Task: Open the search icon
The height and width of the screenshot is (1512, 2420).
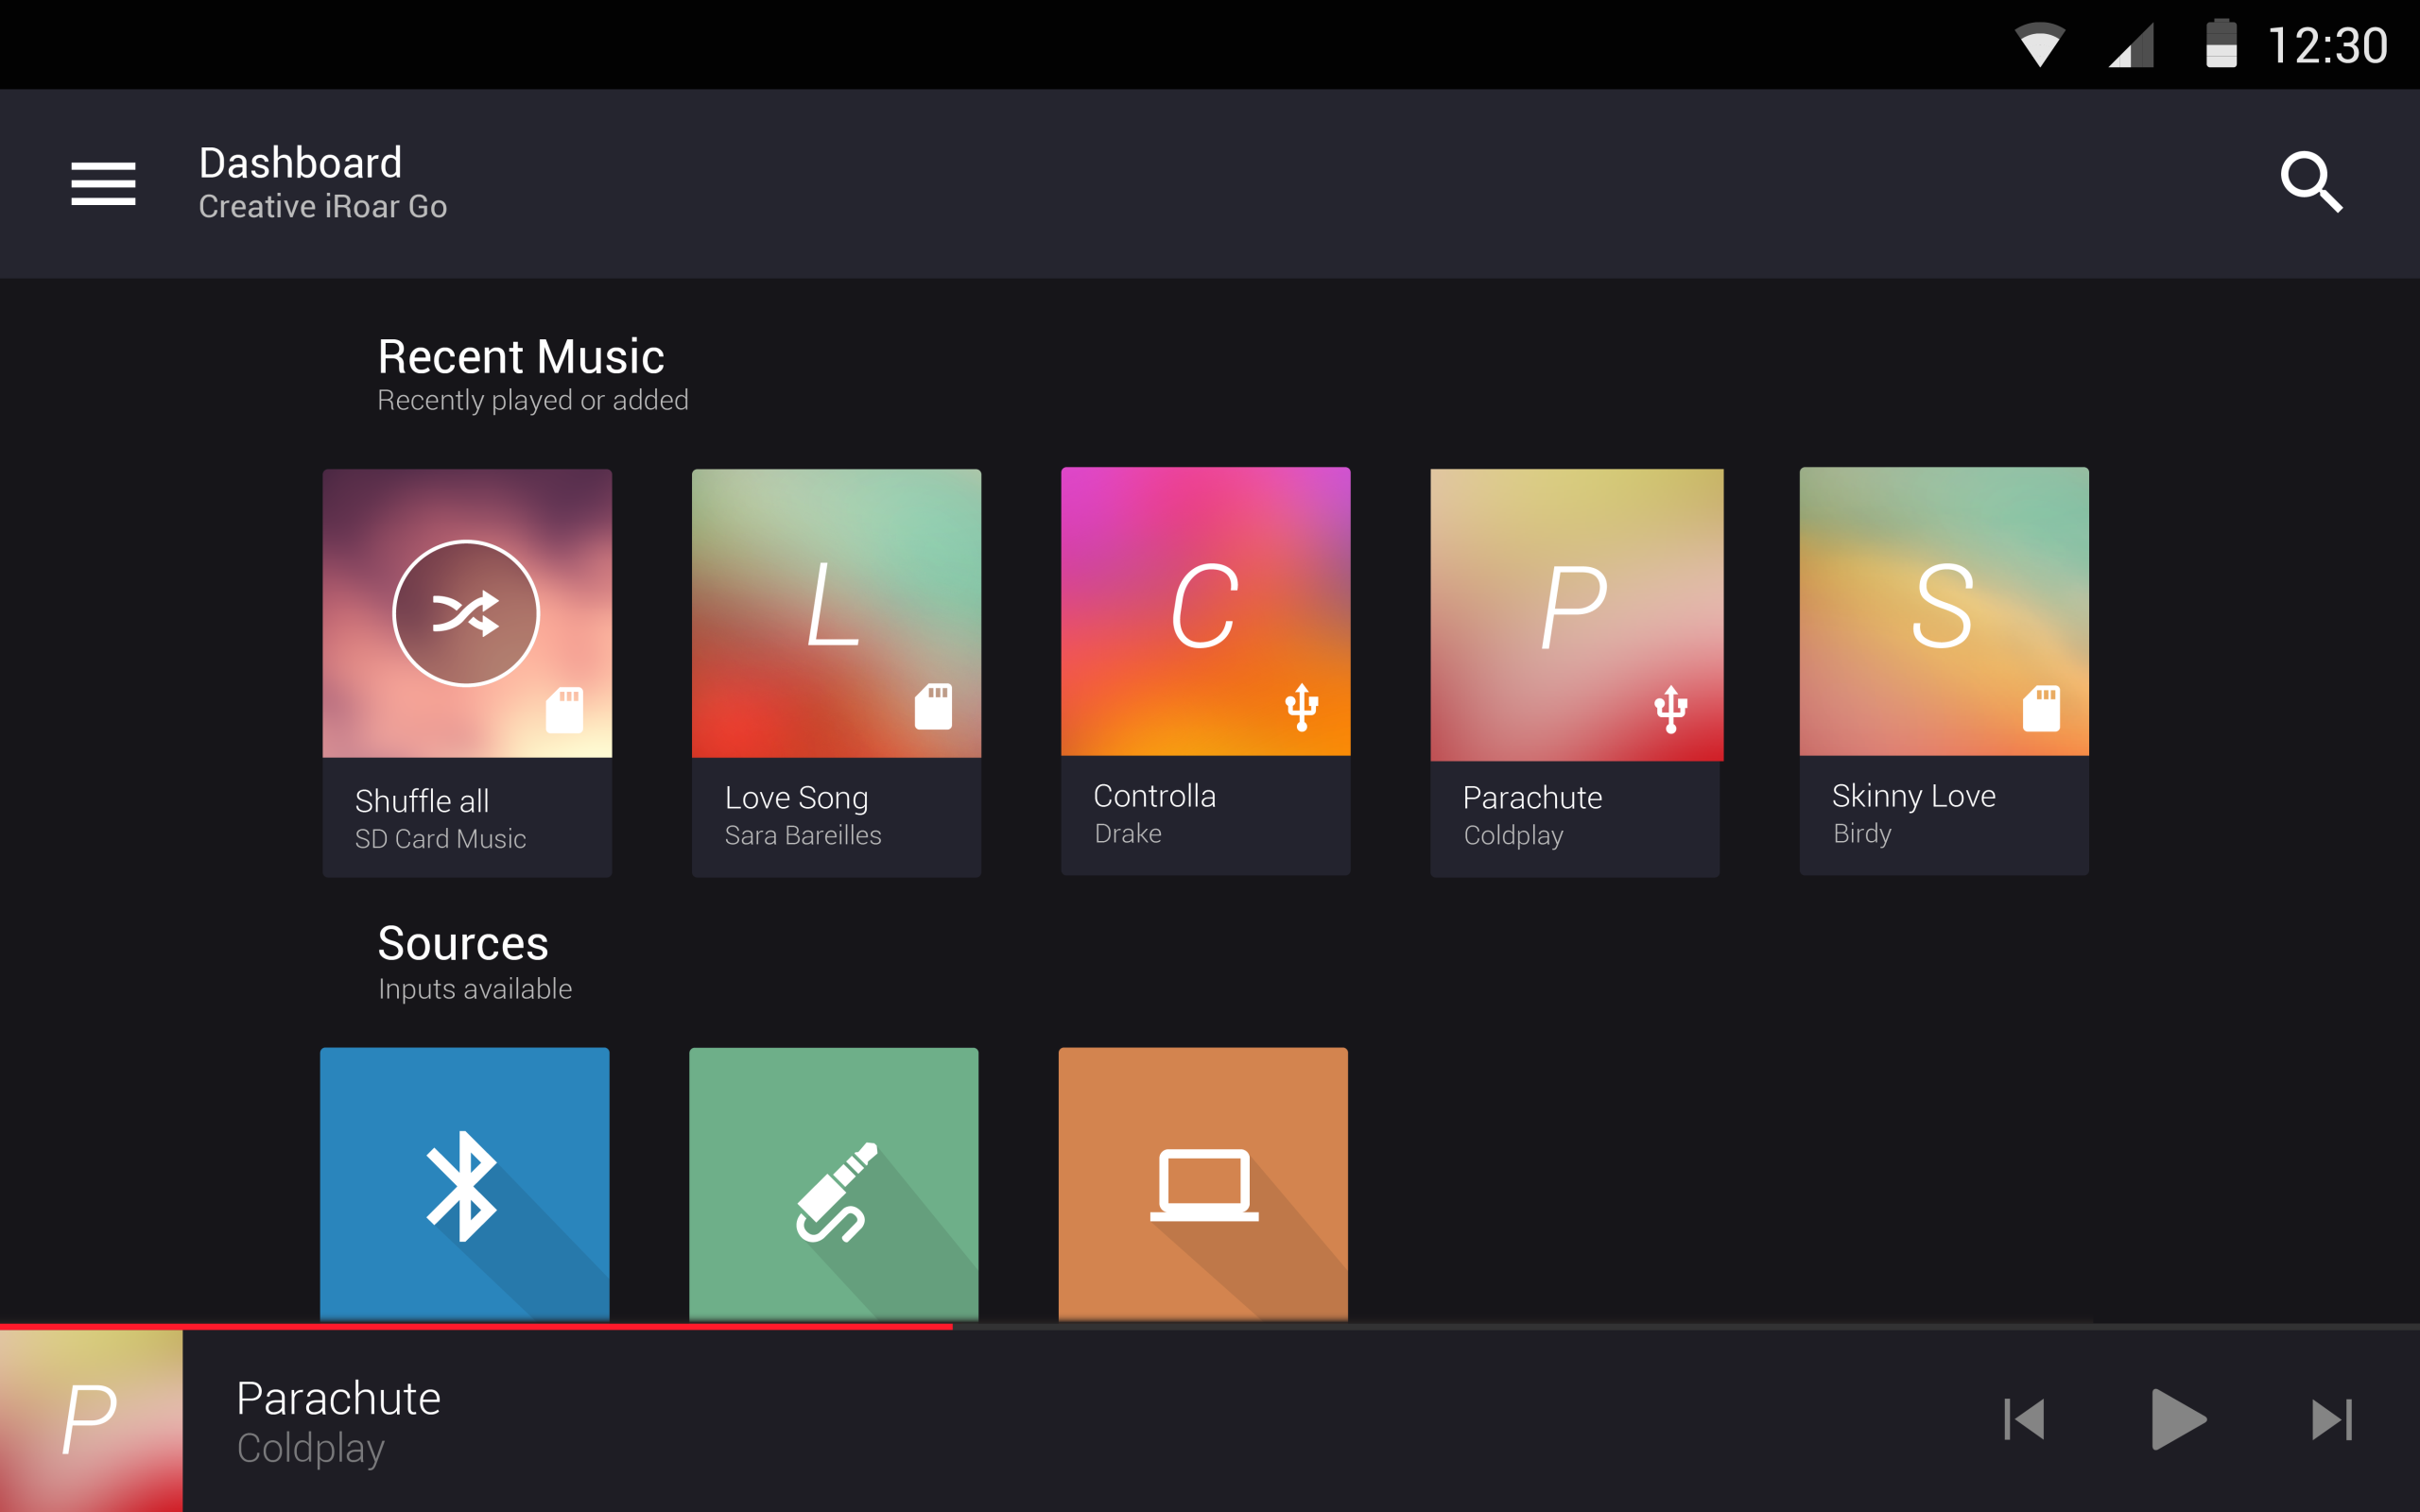Action: tap(2311, 182)
